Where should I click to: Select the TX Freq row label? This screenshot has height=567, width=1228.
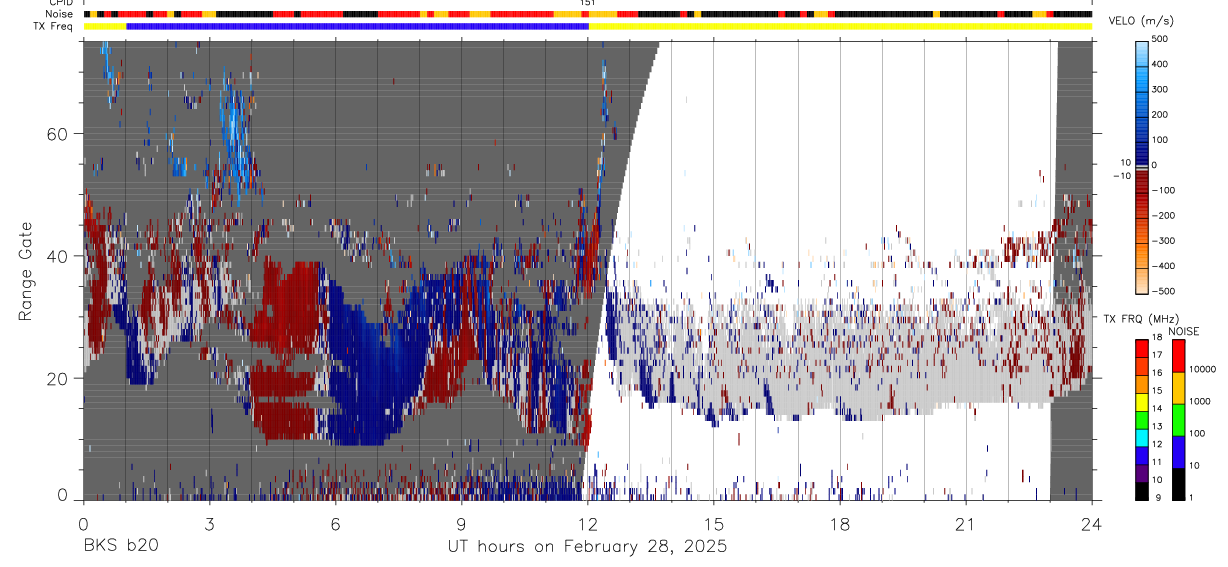tap(53, 26)
